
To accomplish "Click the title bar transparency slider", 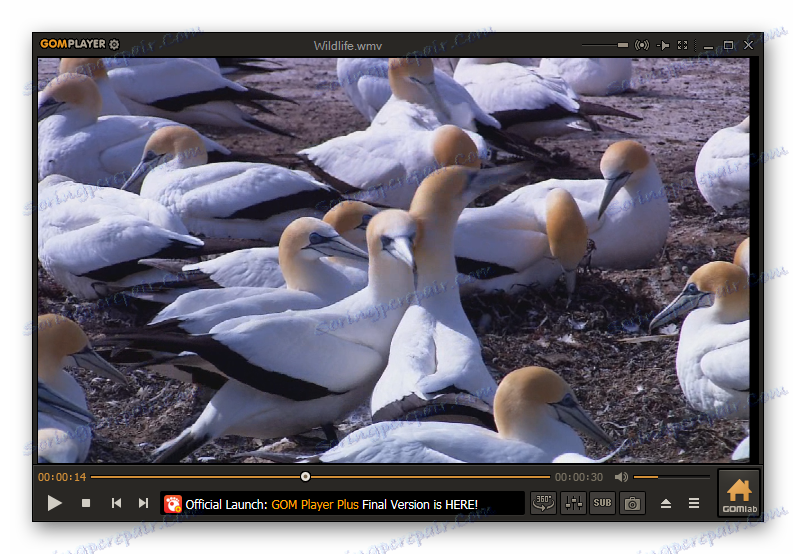I will click(605, 45).
